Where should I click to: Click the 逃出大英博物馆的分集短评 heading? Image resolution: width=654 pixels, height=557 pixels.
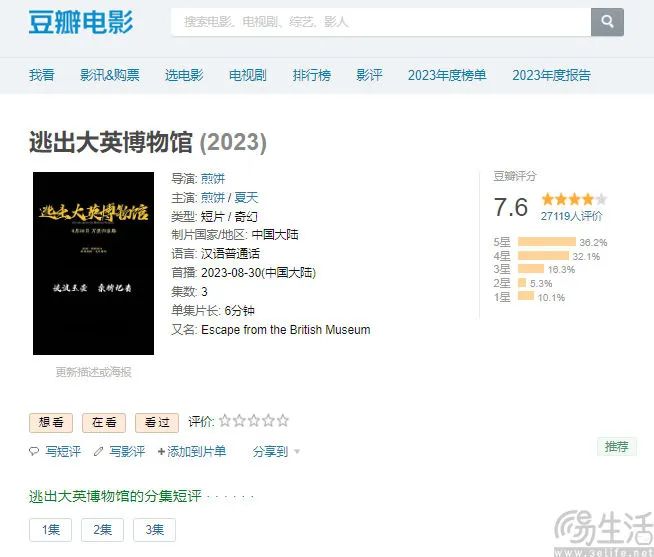coord(116,497)
